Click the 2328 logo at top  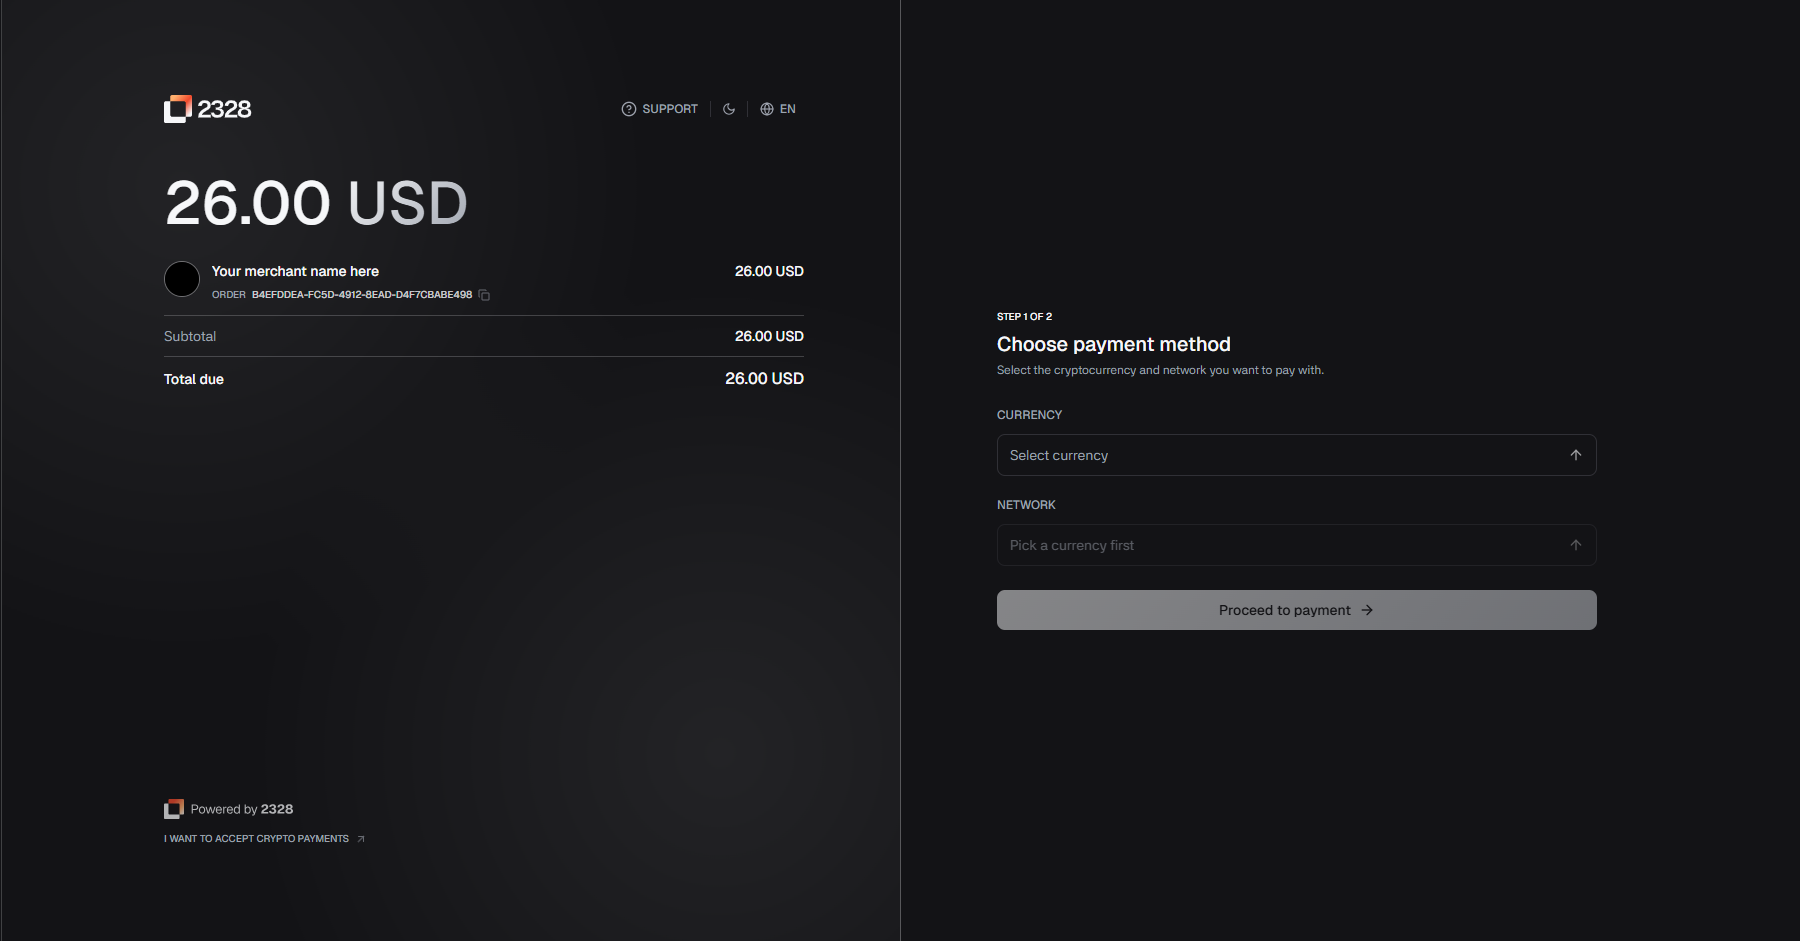(207, 109)
